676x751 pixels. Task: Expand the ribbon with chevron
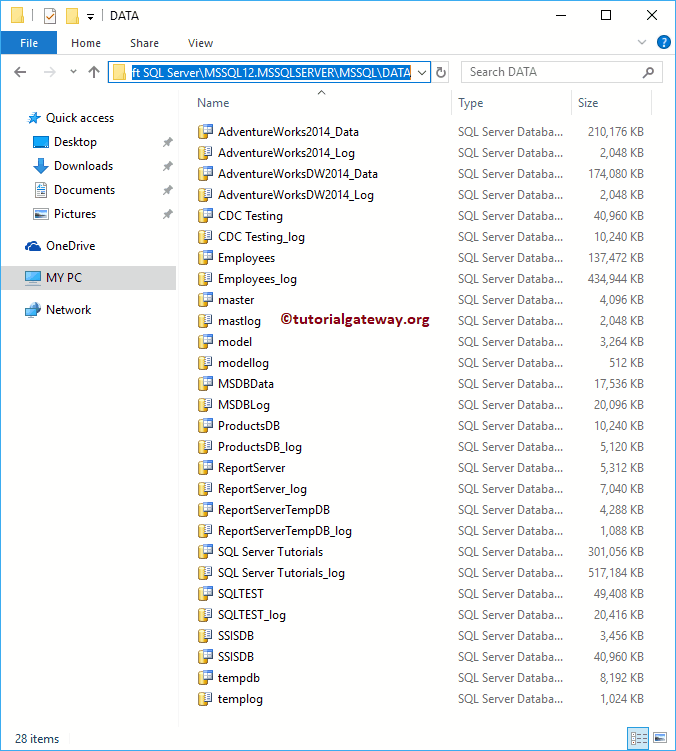click(x=642, y=43)
